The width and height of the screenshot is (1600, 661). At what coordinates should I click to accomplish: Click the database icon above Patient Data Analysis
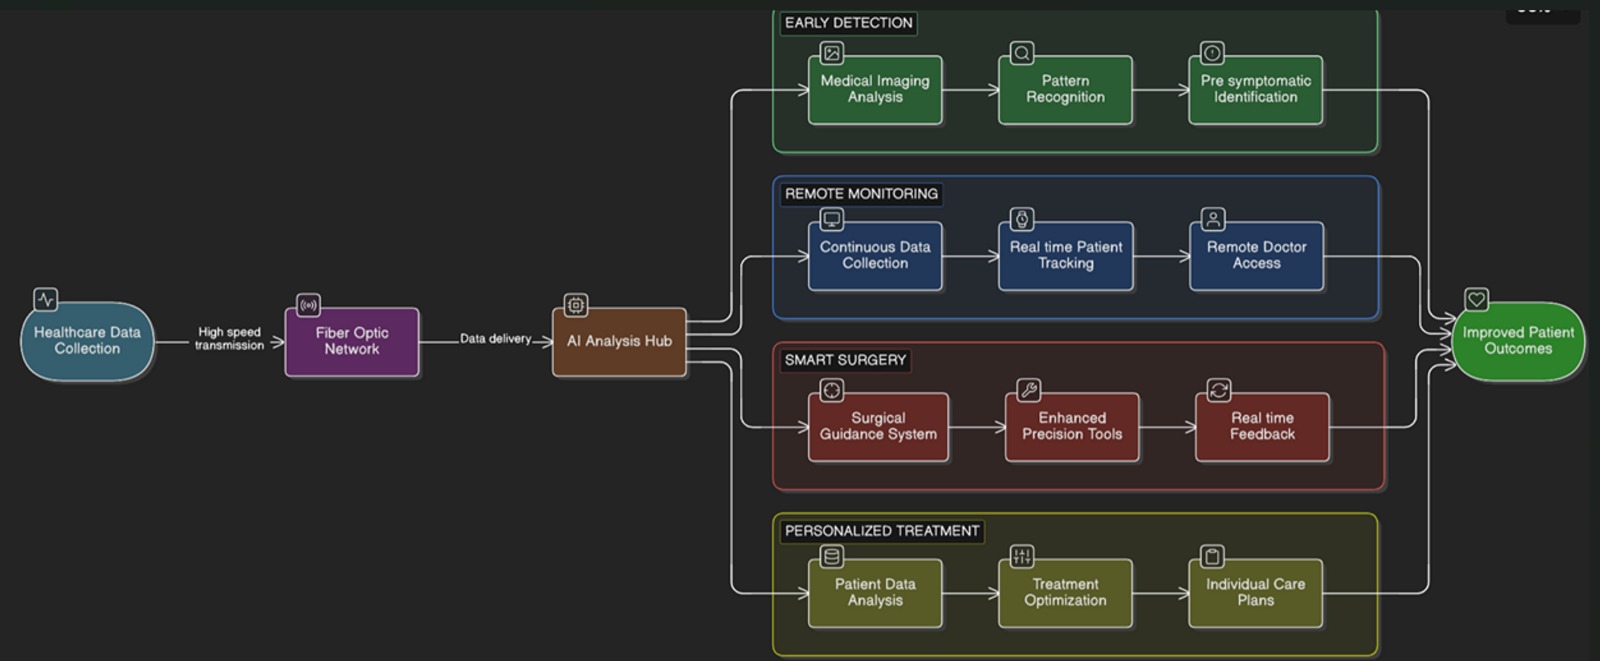(832, 556)
